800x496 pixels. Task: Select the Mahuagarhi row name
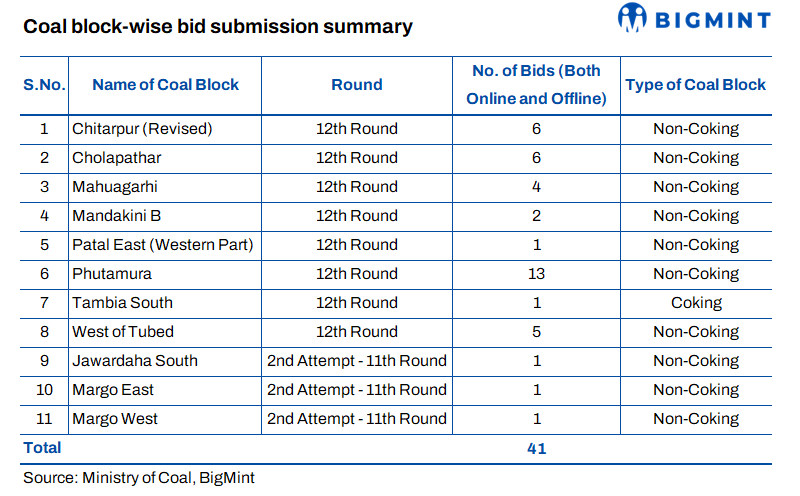click(114, 187)
